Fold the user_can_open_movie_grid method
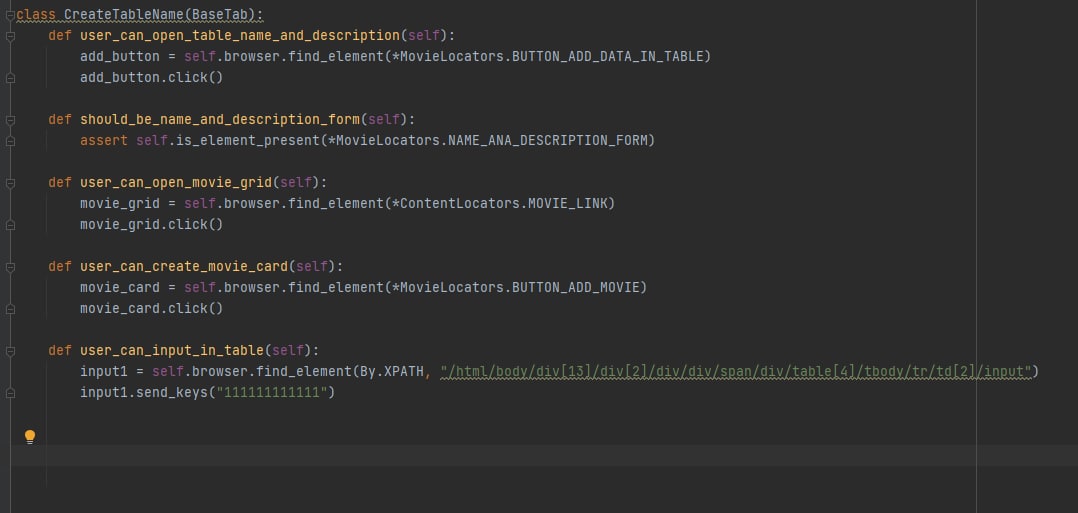Image resolution: width=1078 pixels, height=513 pixels. [10, 183]
